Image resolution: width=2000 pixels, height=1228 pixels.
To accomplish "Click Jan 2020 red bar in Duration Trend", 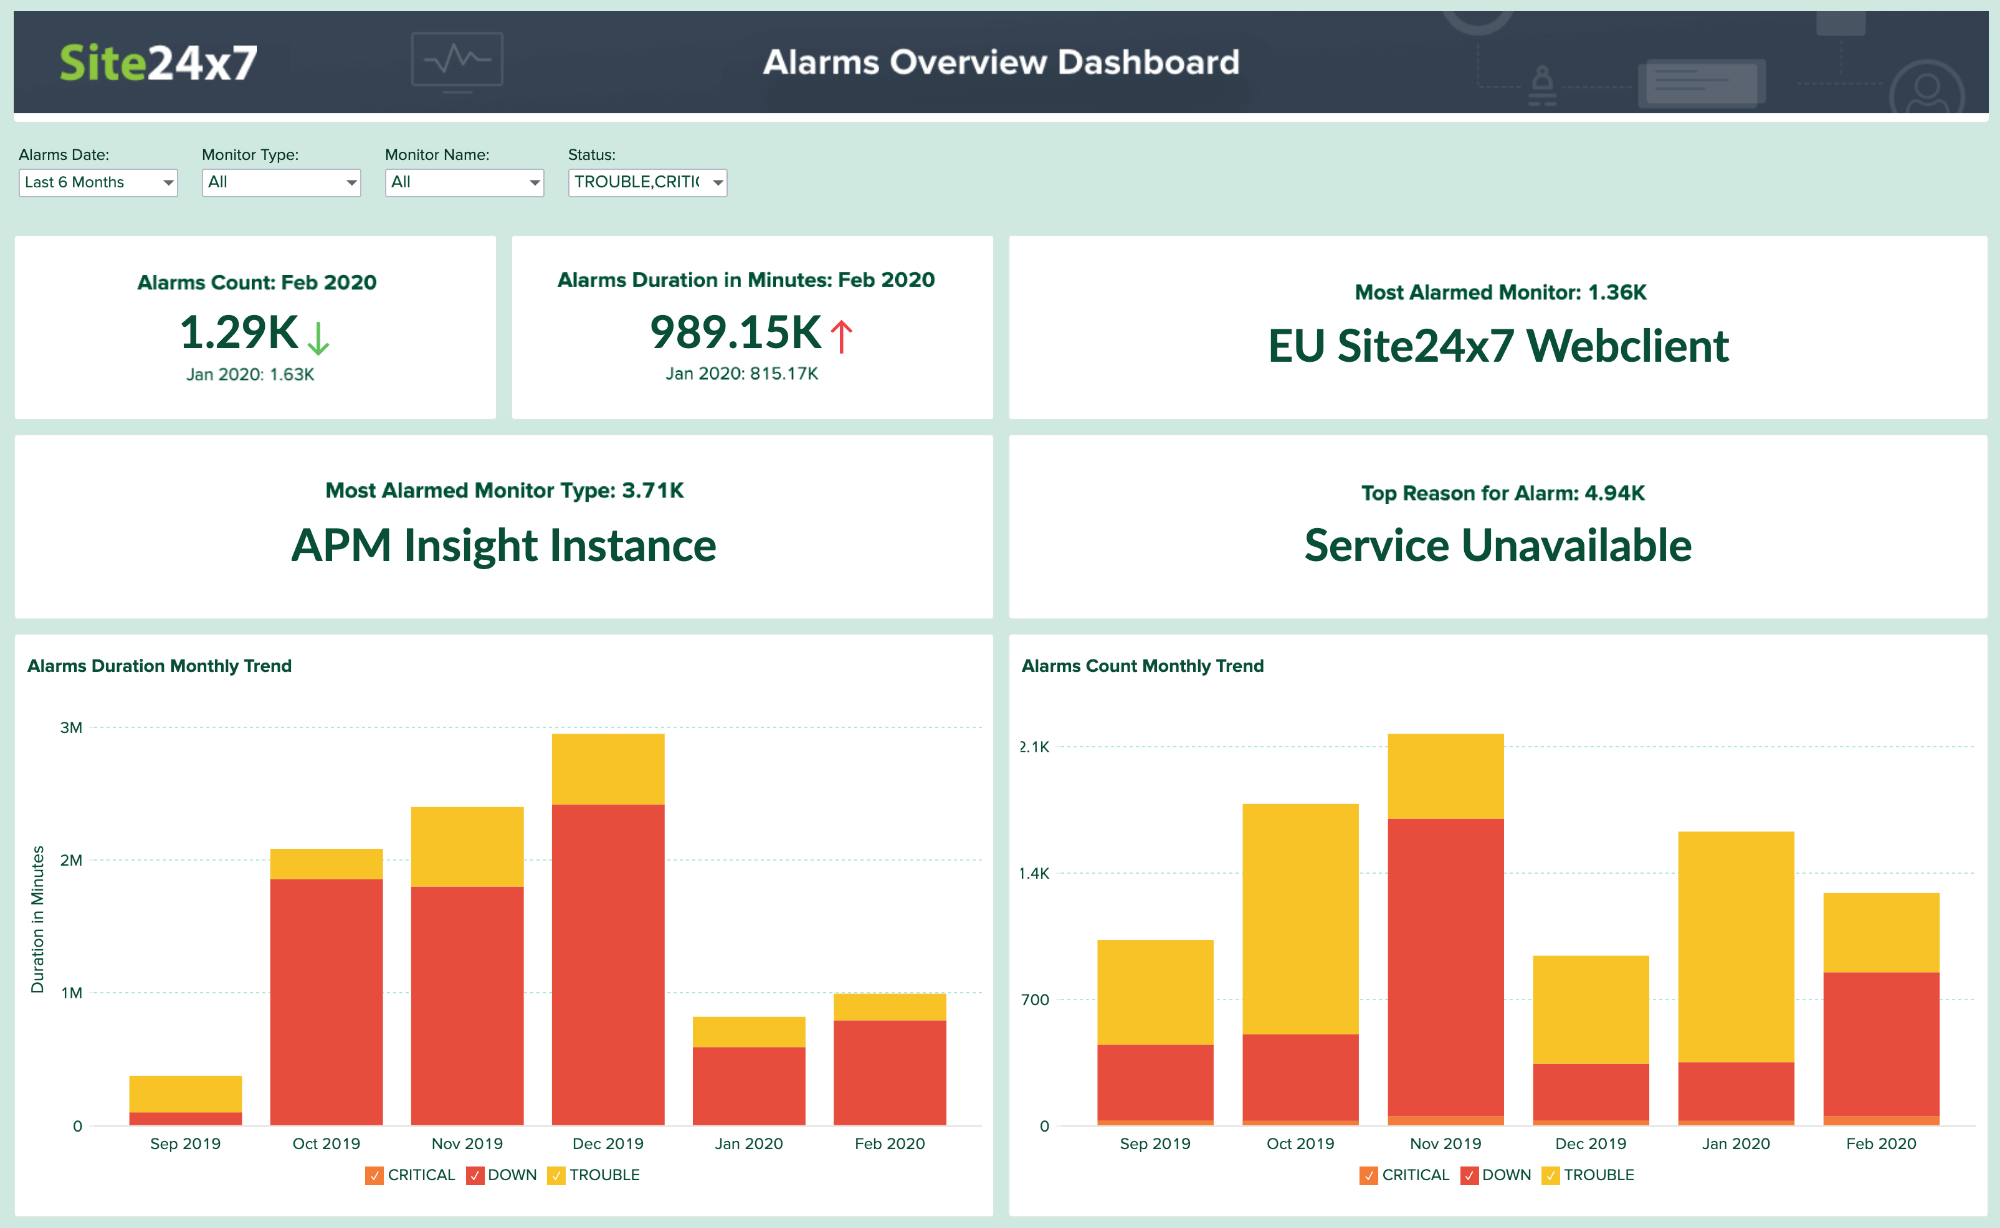I will 749,1086.
